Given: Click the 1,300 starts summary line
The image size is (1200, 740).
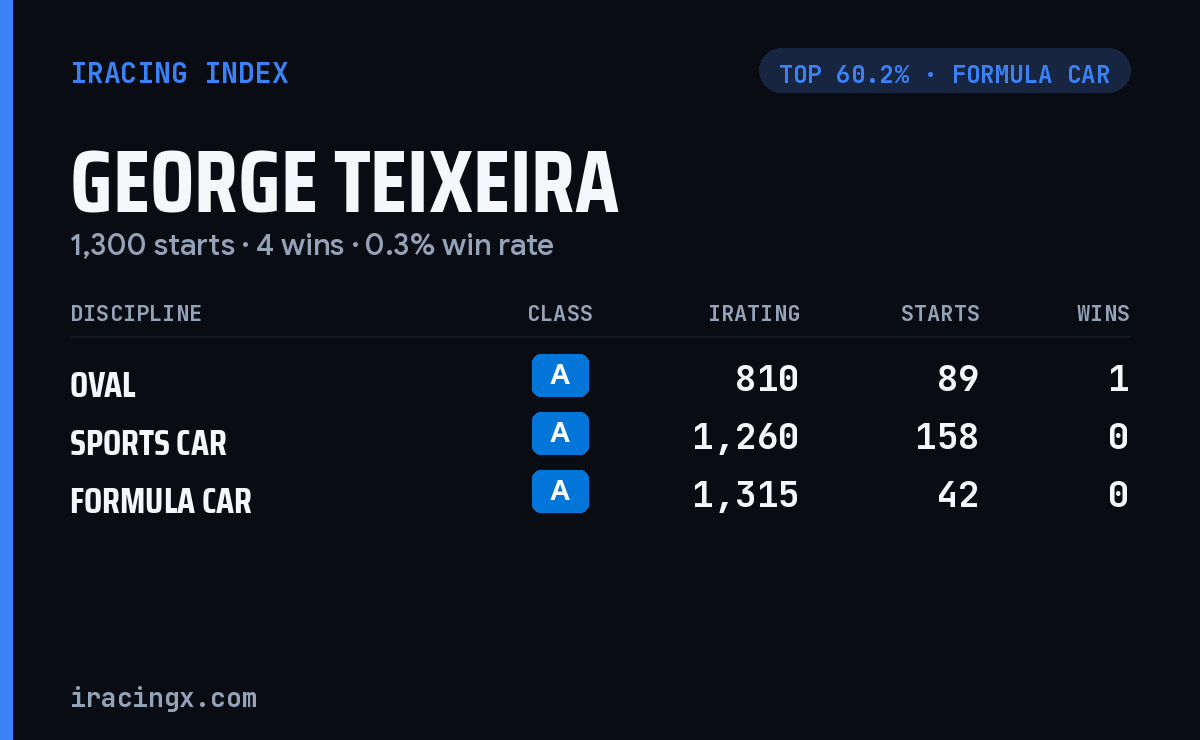Looking at the screenshot, I should [x=312, y=245].
